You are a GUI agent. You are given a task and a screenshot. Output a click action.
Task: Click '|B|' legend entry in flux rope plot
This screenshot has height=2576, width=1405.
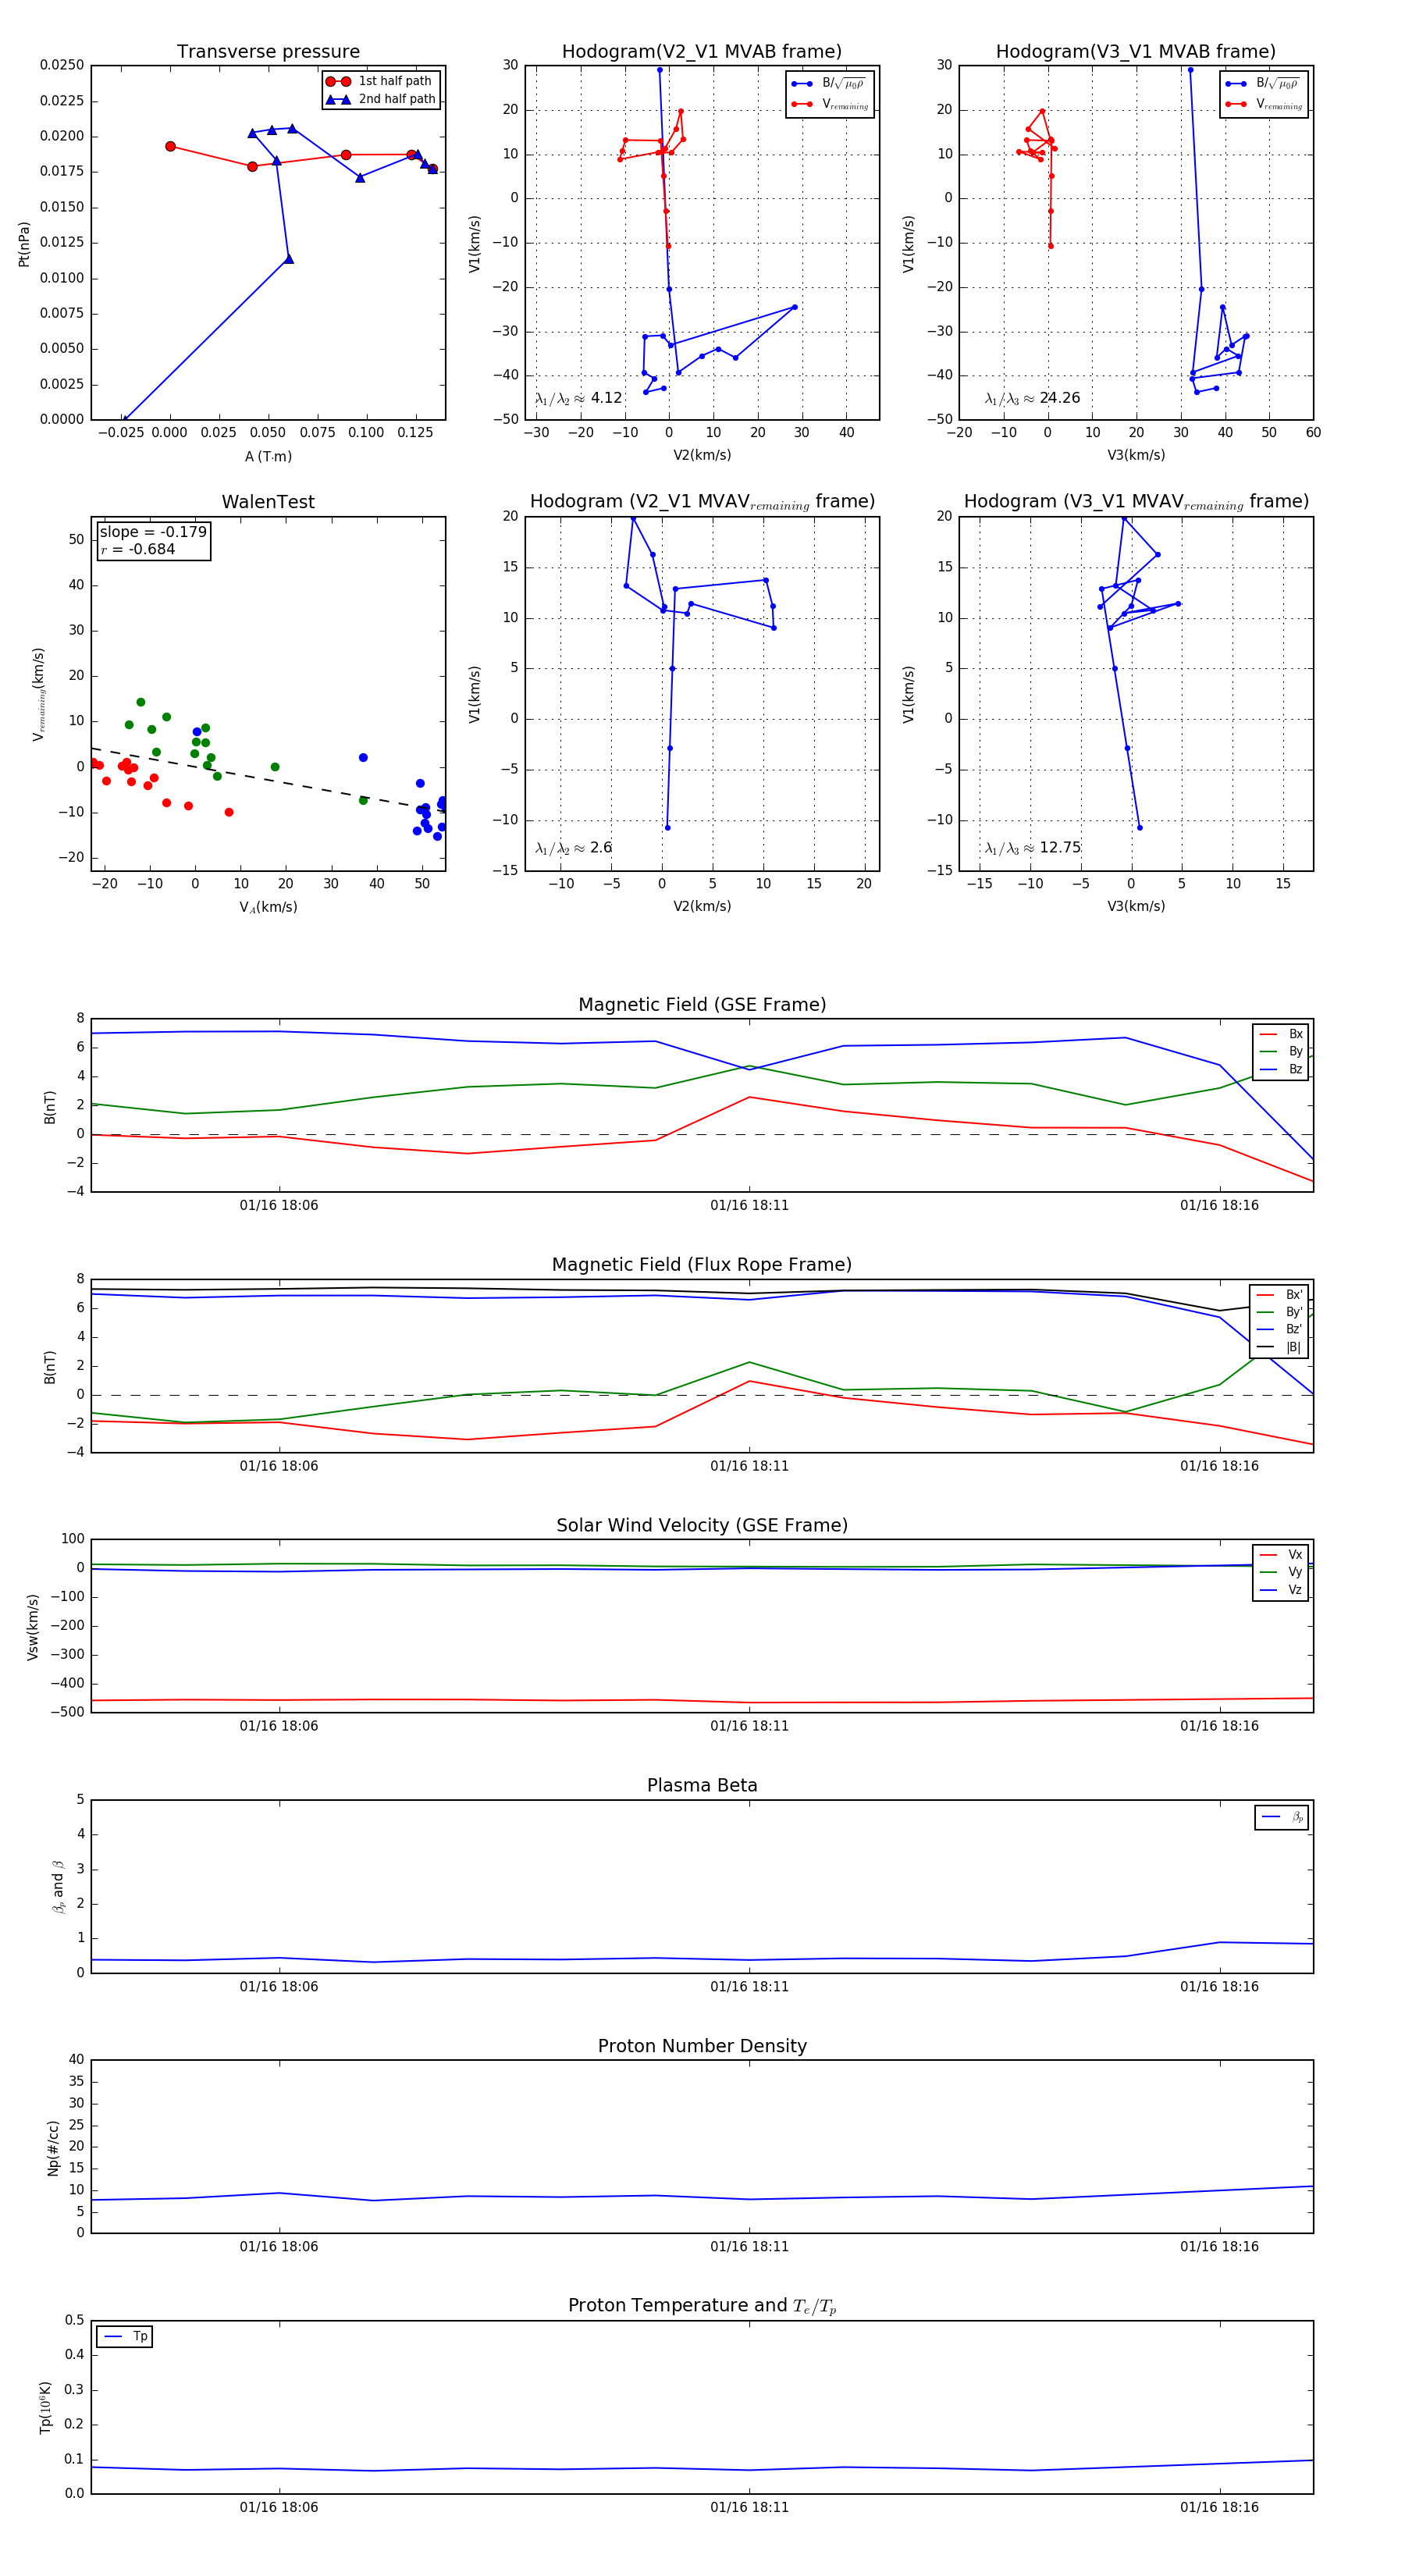click(x=1279, y=1347)
